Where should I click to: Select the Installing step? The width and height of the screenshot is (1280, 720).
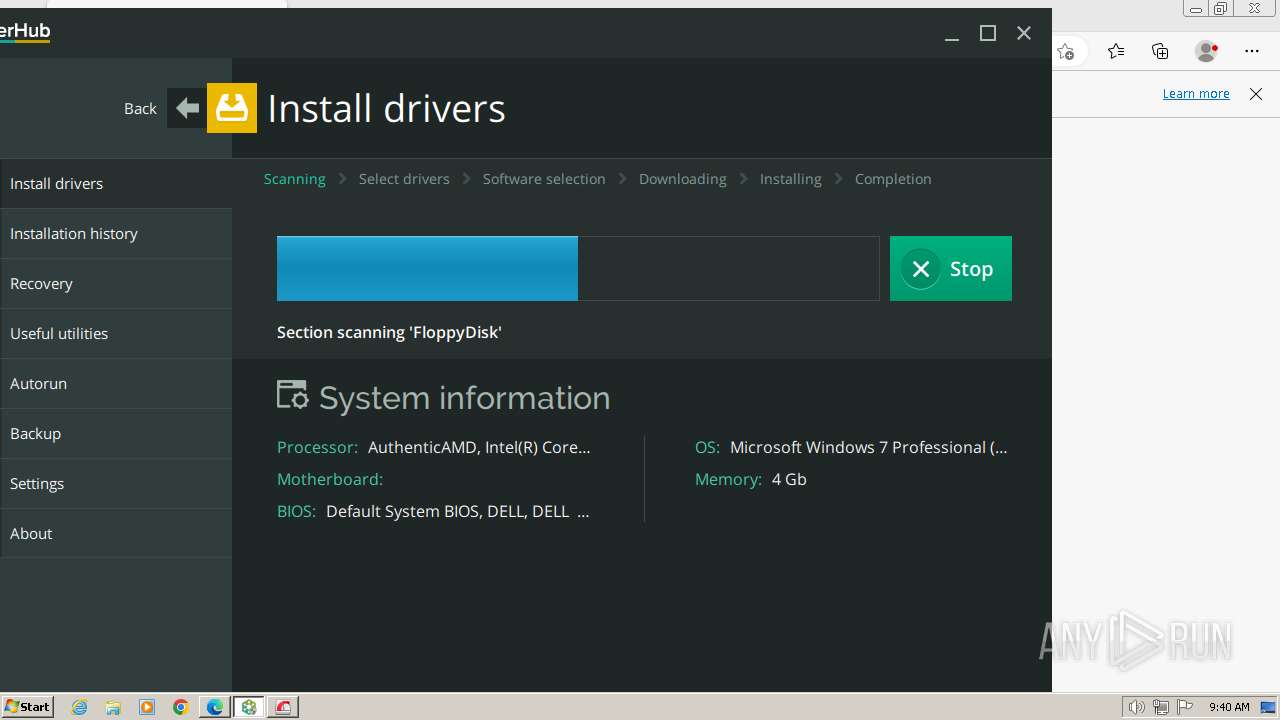[x=790, y=179]
